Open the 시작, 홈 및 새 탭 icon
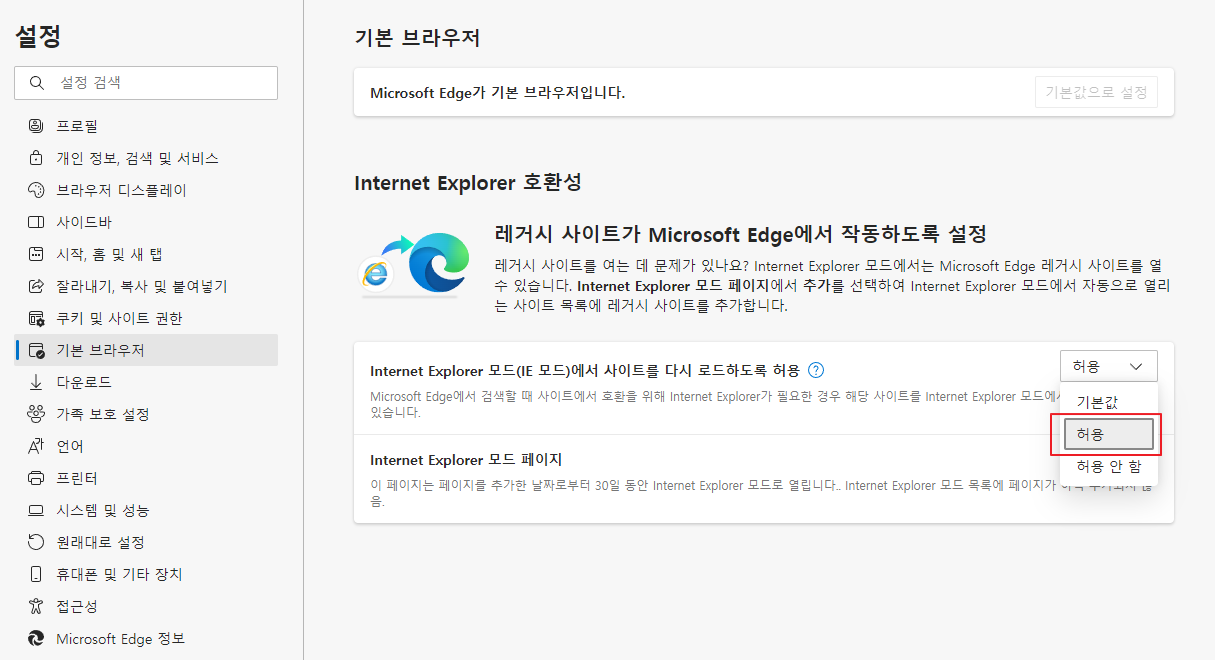1215x660 pixels. pos(36,254)
